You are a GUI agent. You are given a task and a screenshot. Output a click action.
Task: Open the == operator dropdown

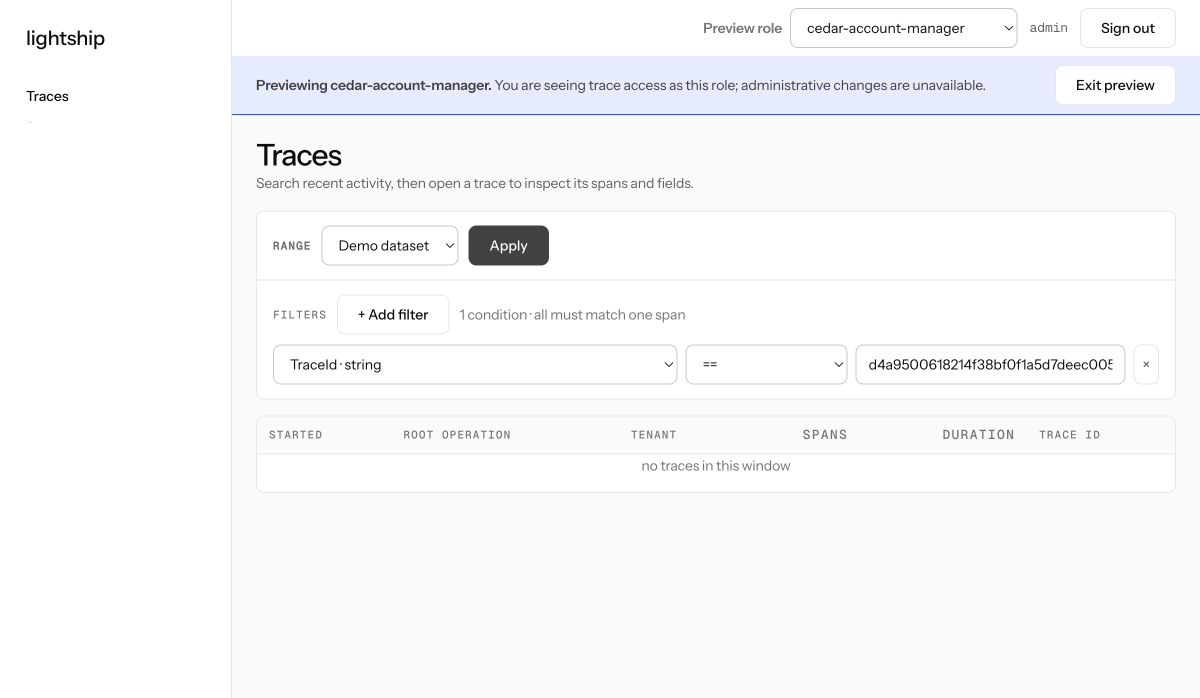pos(767,365)
